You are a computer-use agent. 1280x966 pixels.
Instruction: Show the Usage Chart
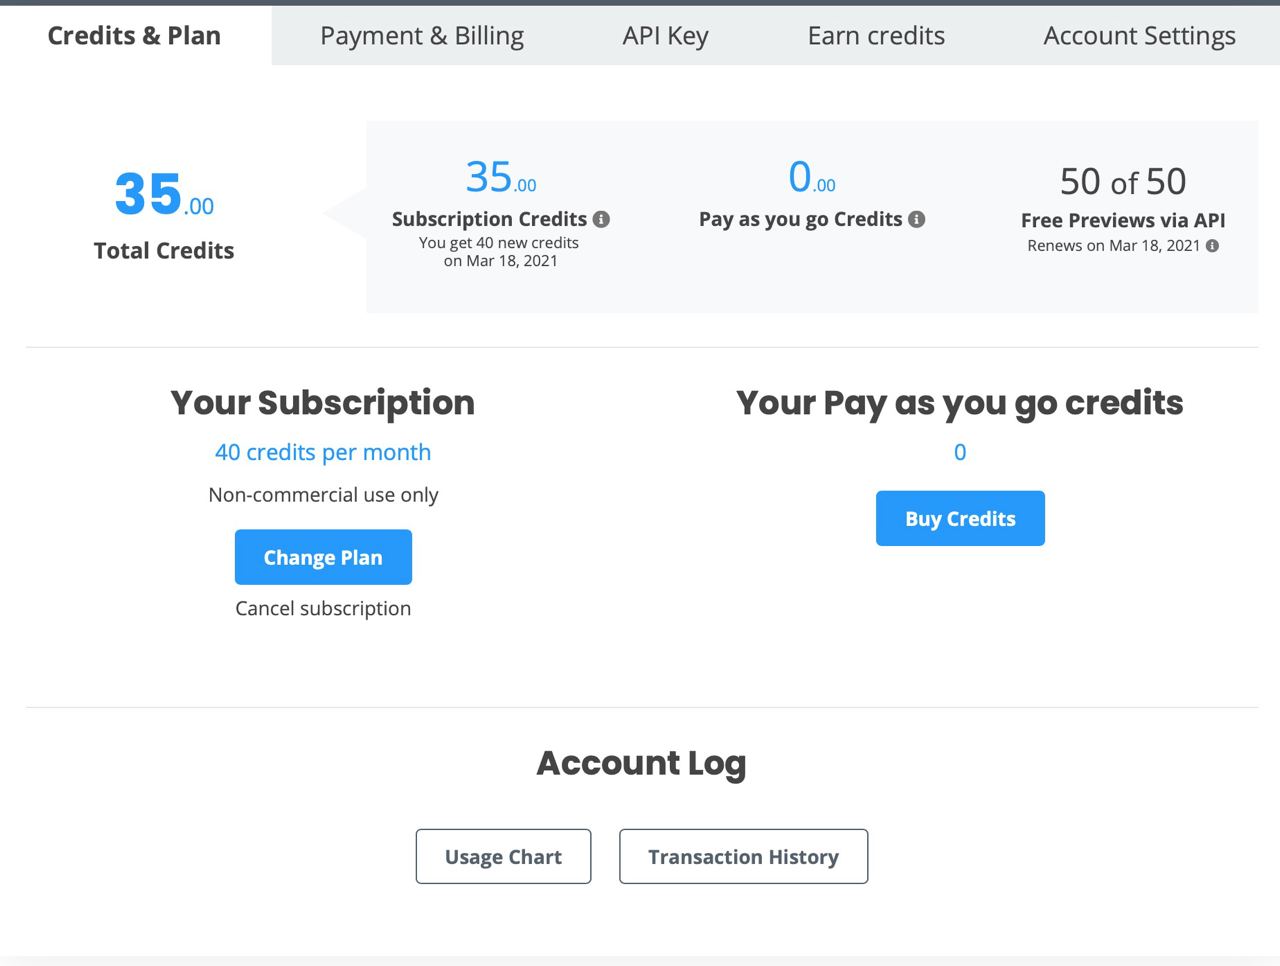503,856
